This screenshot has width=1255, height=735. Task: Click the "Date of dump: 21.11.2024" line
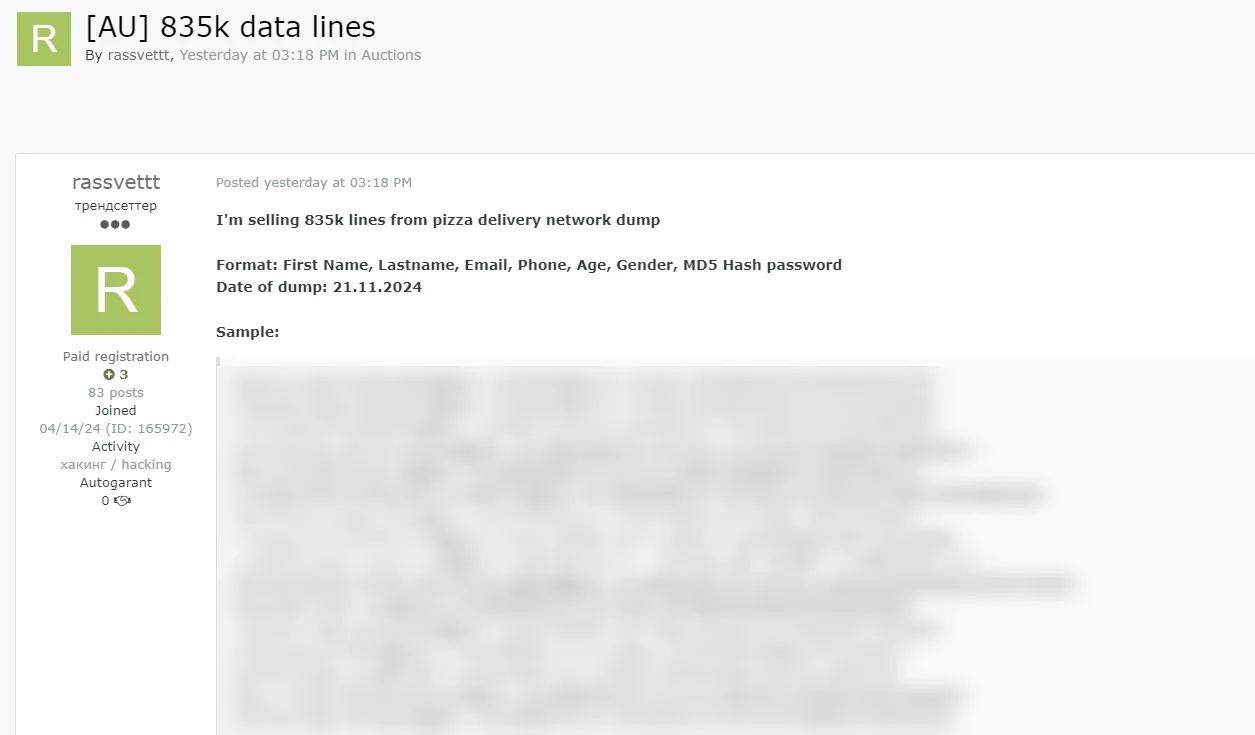click(x=319, y=287)
